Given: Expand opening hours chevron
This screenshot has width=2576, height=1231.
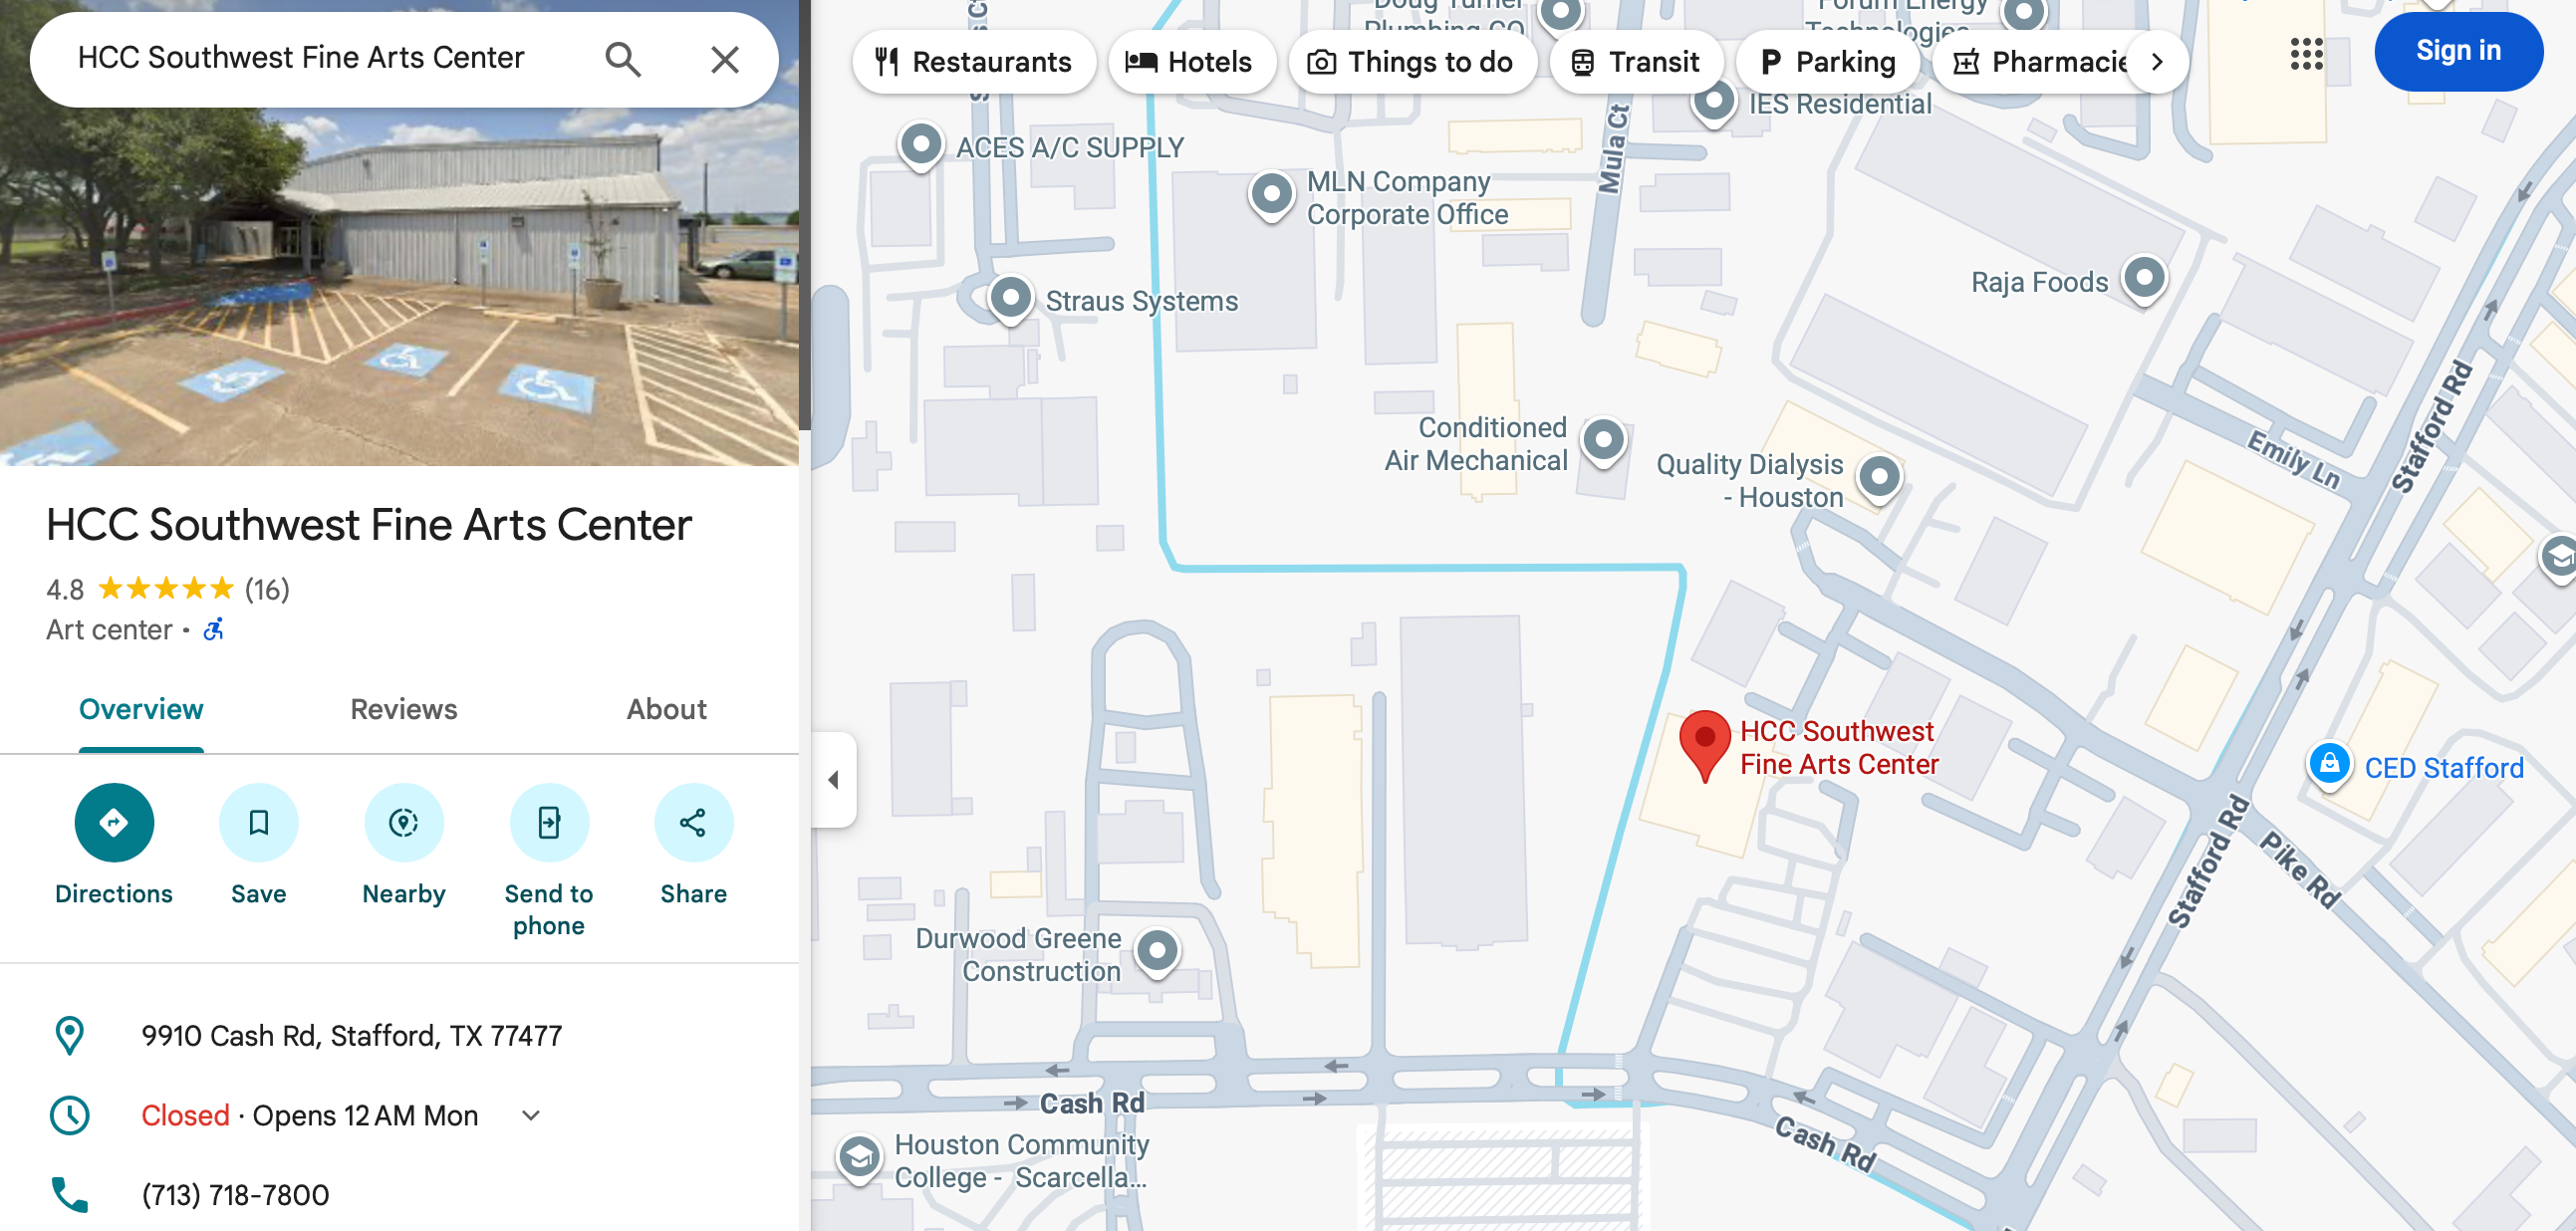Looking at the screenshot, I should 531,1115.
